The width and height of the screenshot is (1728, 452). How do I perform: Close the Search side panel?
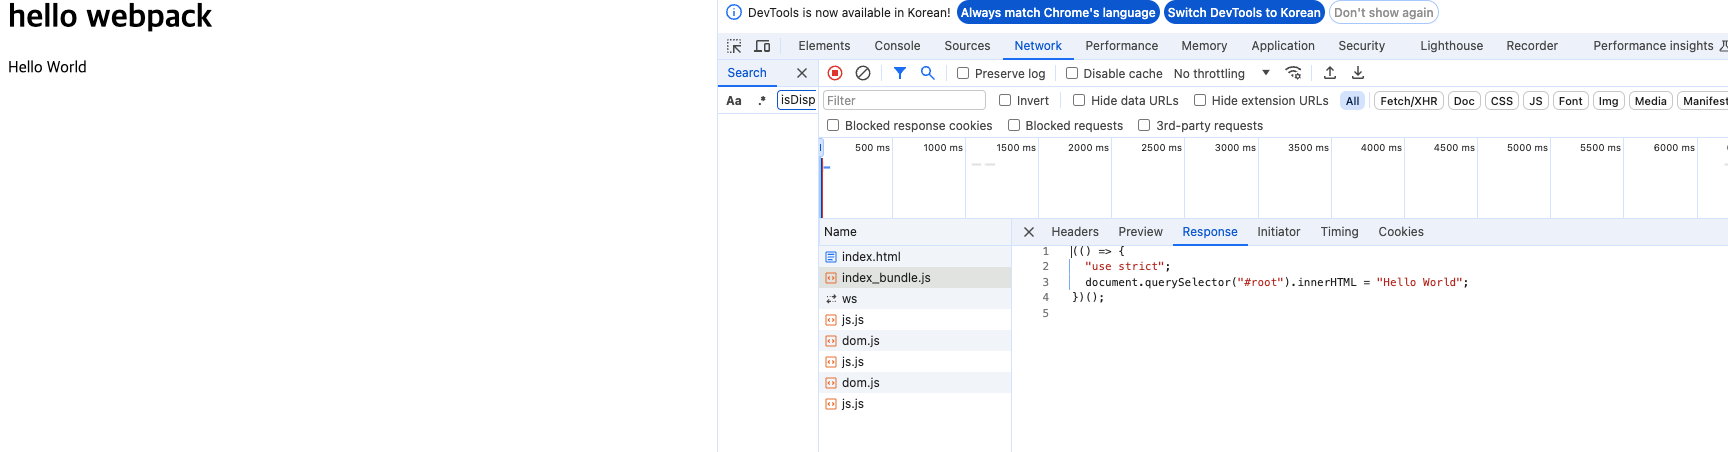click(802, 73)
